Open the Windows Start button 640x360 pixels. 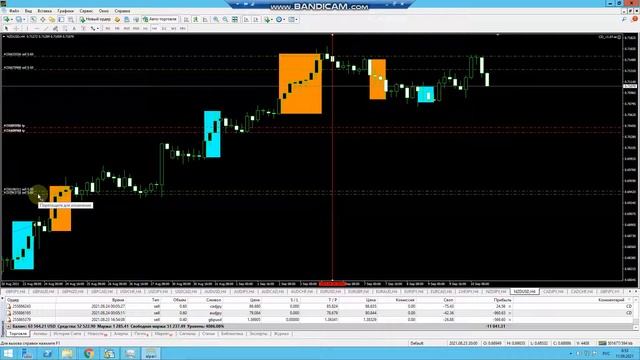click(8, 353)
